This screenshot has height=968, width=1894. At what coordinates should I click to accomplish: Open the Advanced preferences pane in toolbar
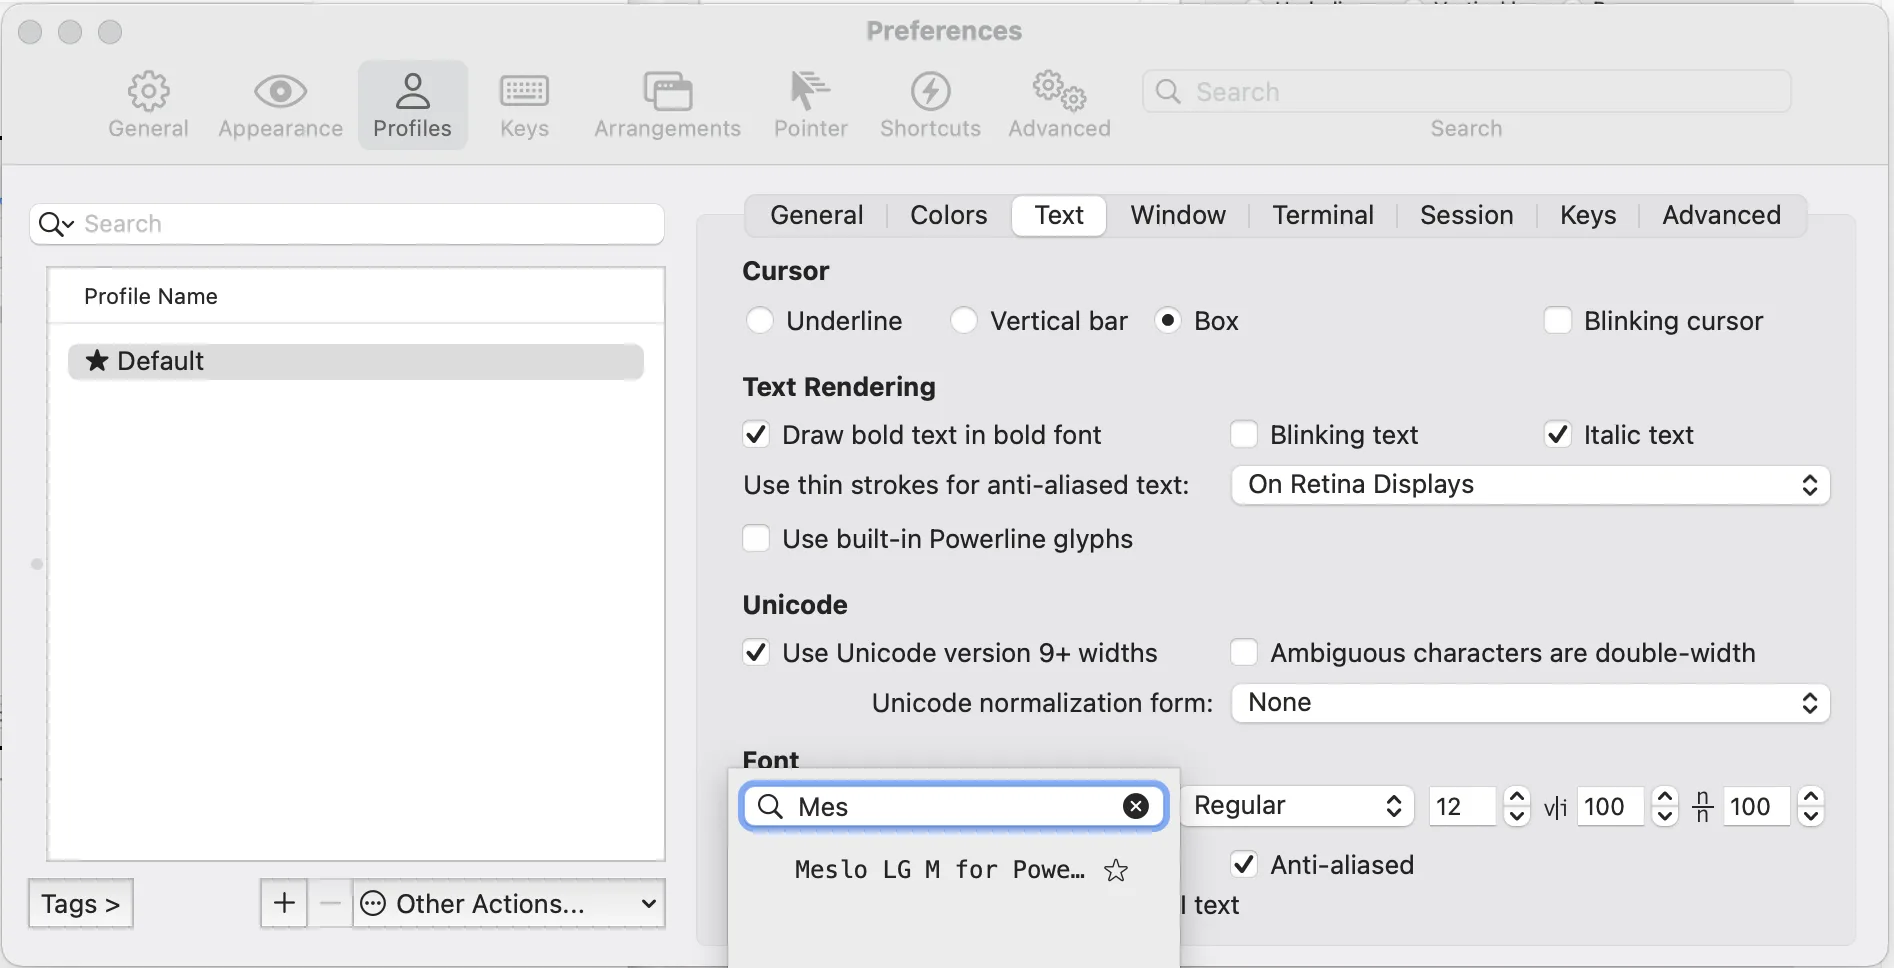tap(1059, 105)
